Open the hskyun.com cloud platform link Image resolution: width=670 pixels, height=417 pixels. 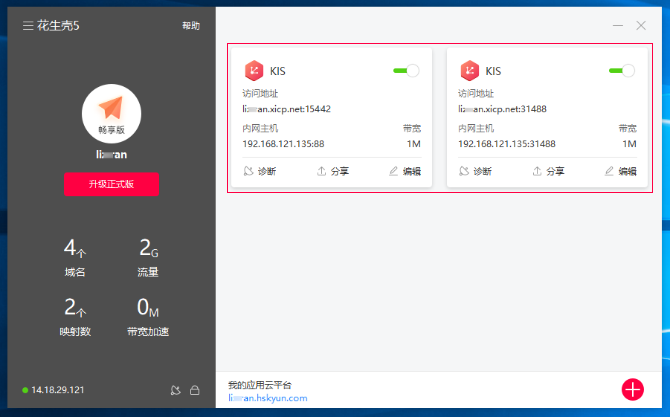click(268, 398)
